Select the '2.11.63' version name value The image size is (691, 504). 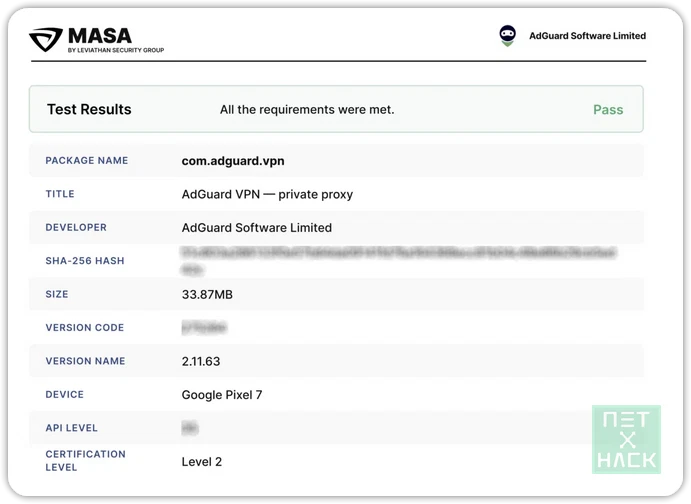(201, 362)
